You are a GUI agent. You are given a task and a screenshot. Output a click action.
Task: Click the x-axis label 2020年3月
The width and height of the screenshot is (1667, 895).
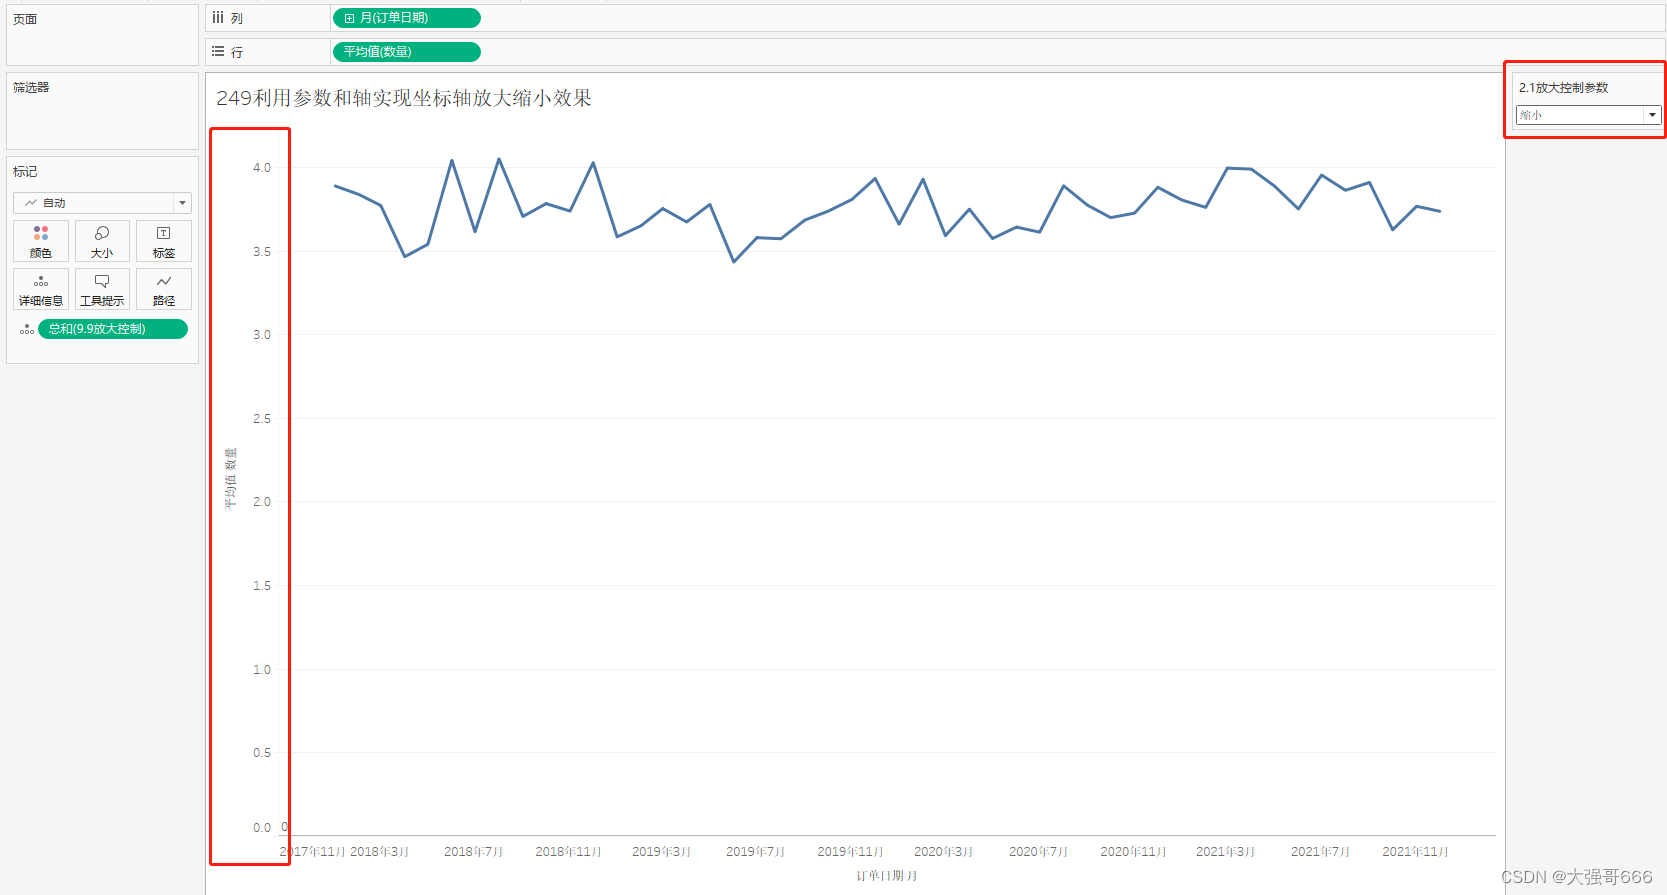[944, 852]
